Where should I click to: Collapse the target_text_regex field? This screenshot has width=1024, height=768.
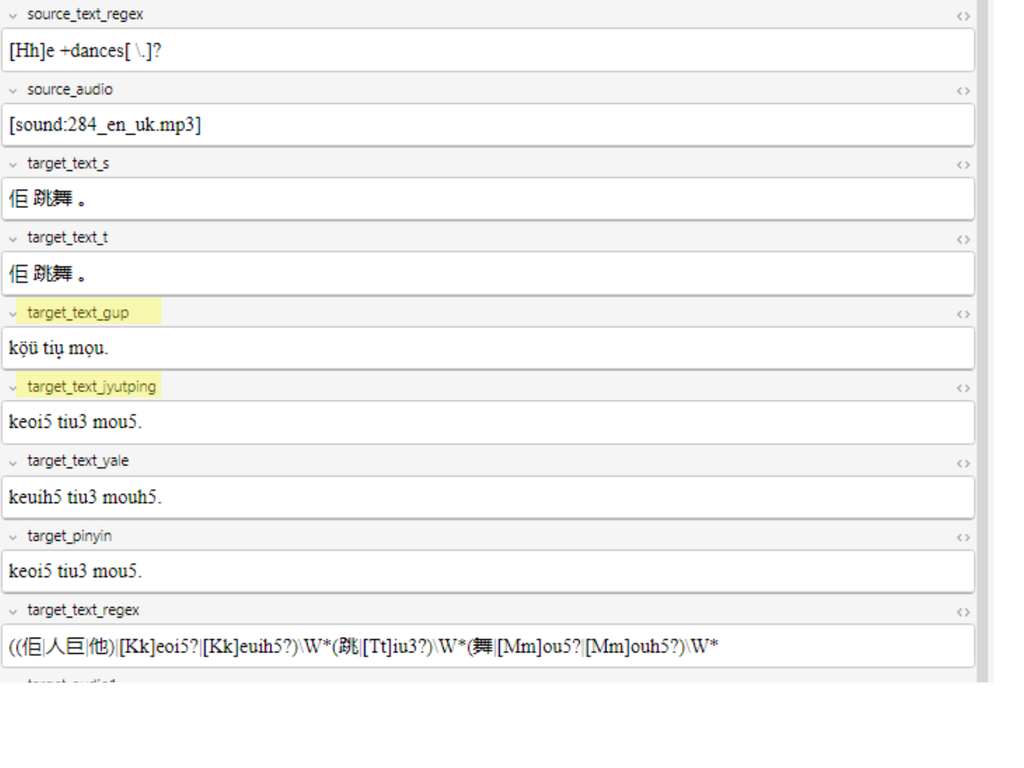12,612
